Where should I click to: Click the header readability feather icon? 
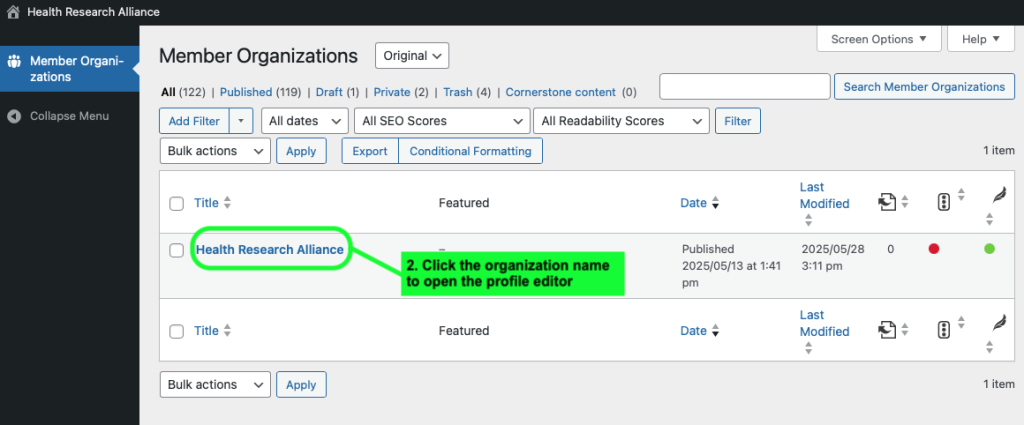(999, 196)
